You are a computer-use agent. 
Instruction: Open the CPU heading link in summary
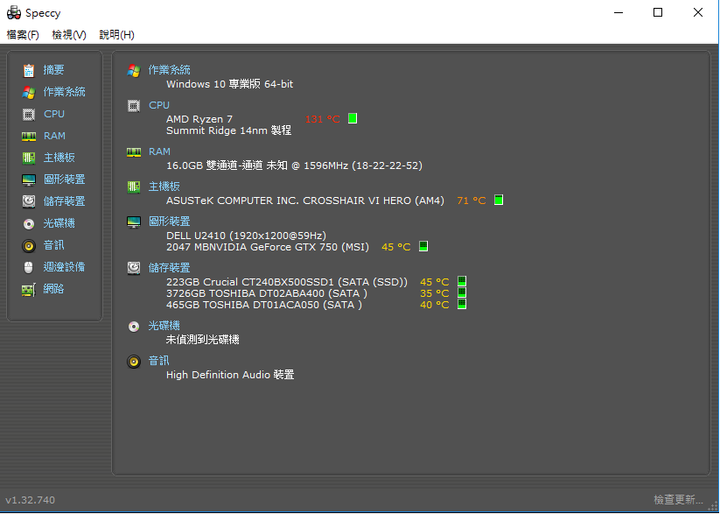[x=159, y=105]
